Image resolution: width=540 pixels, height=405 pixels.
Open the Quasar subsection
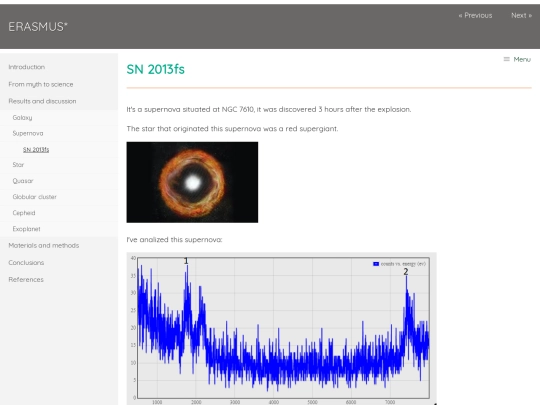23,181
